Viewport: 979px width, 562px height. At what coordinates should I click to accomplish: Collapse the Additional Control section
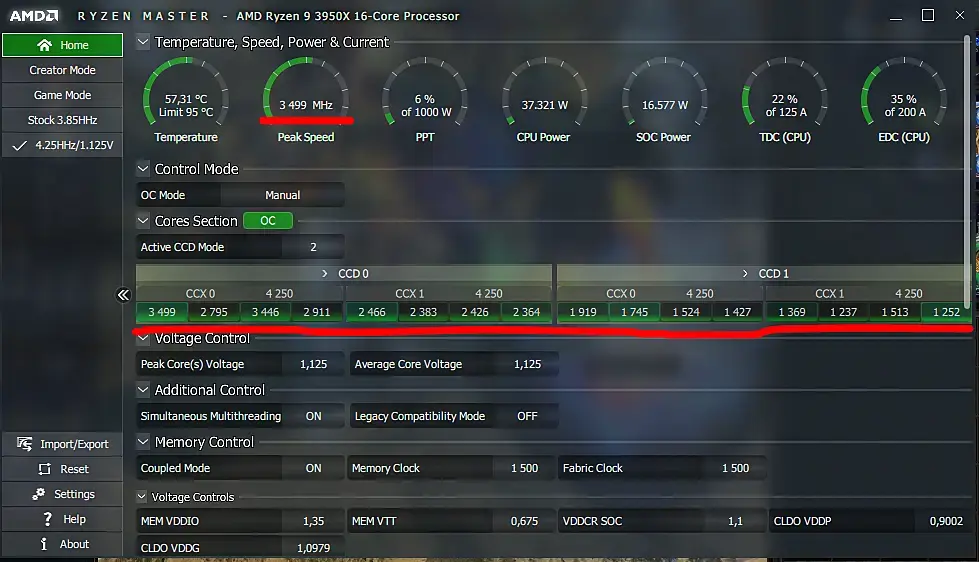click(x=143, y=390)
